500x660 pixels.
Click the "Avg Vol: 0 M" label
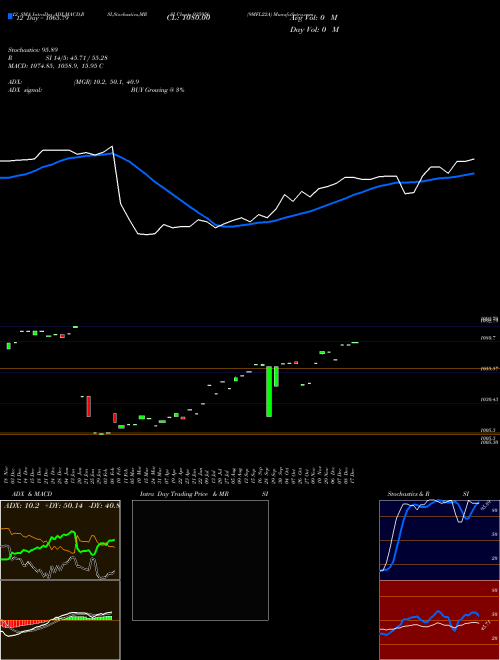tap(314, 18)
